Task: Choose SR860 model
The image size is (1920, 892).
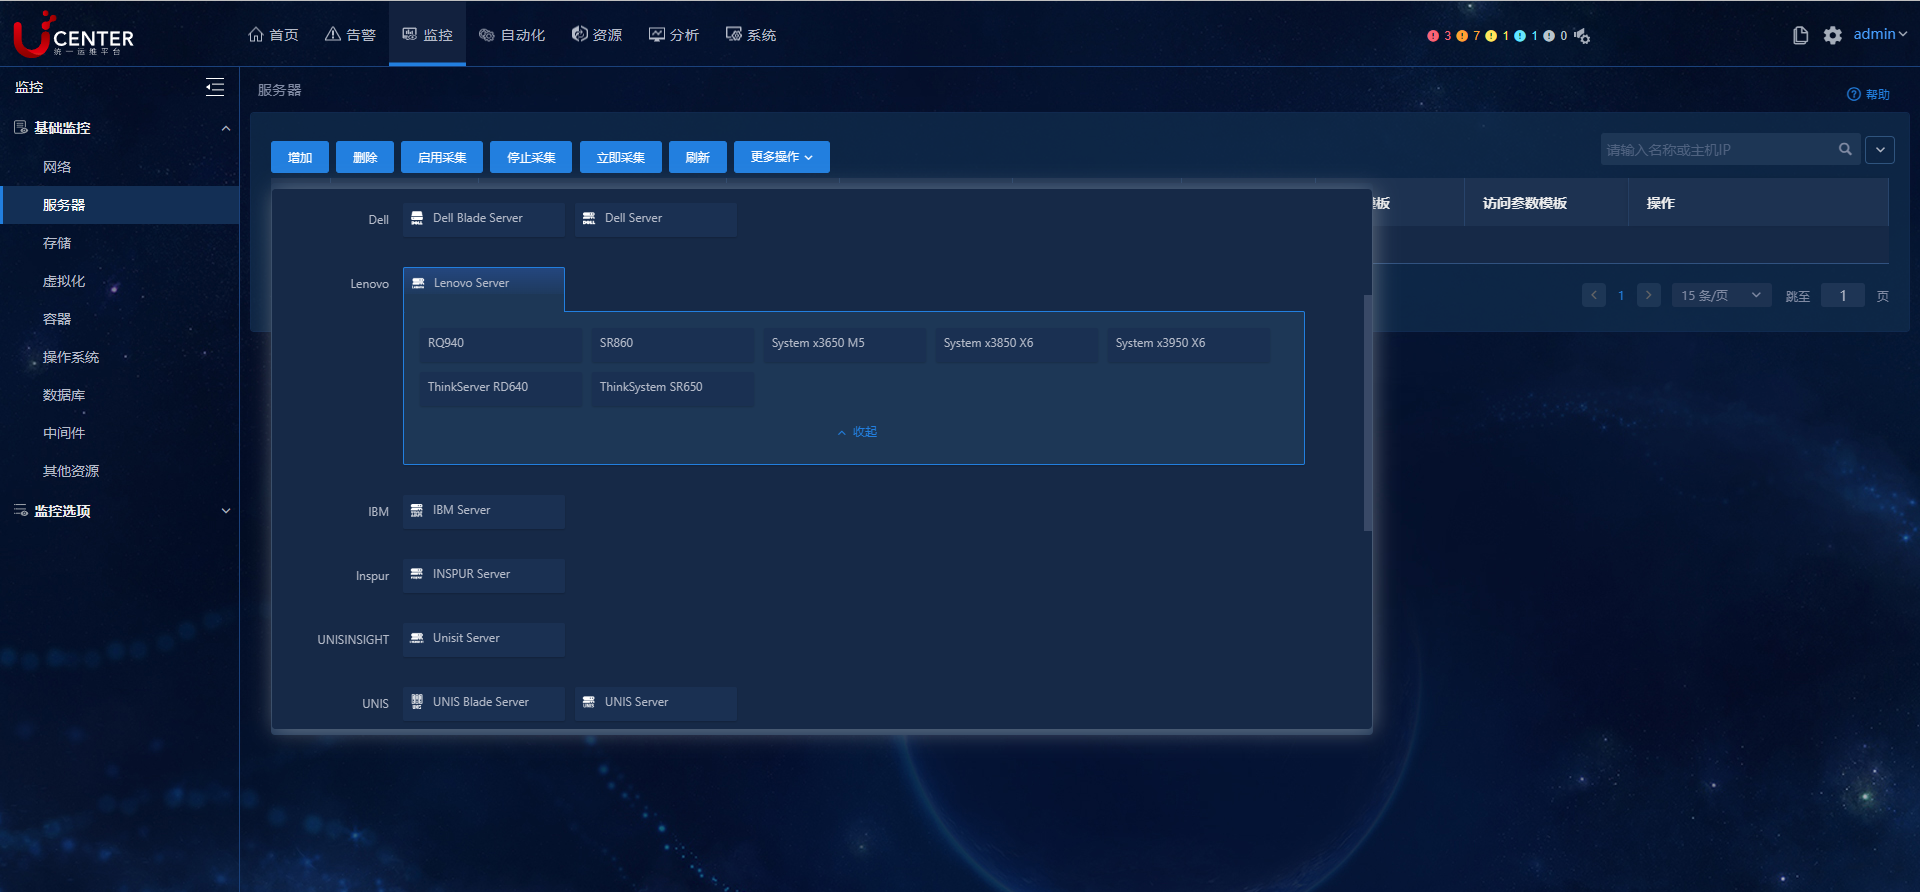Action: [672, 344]
